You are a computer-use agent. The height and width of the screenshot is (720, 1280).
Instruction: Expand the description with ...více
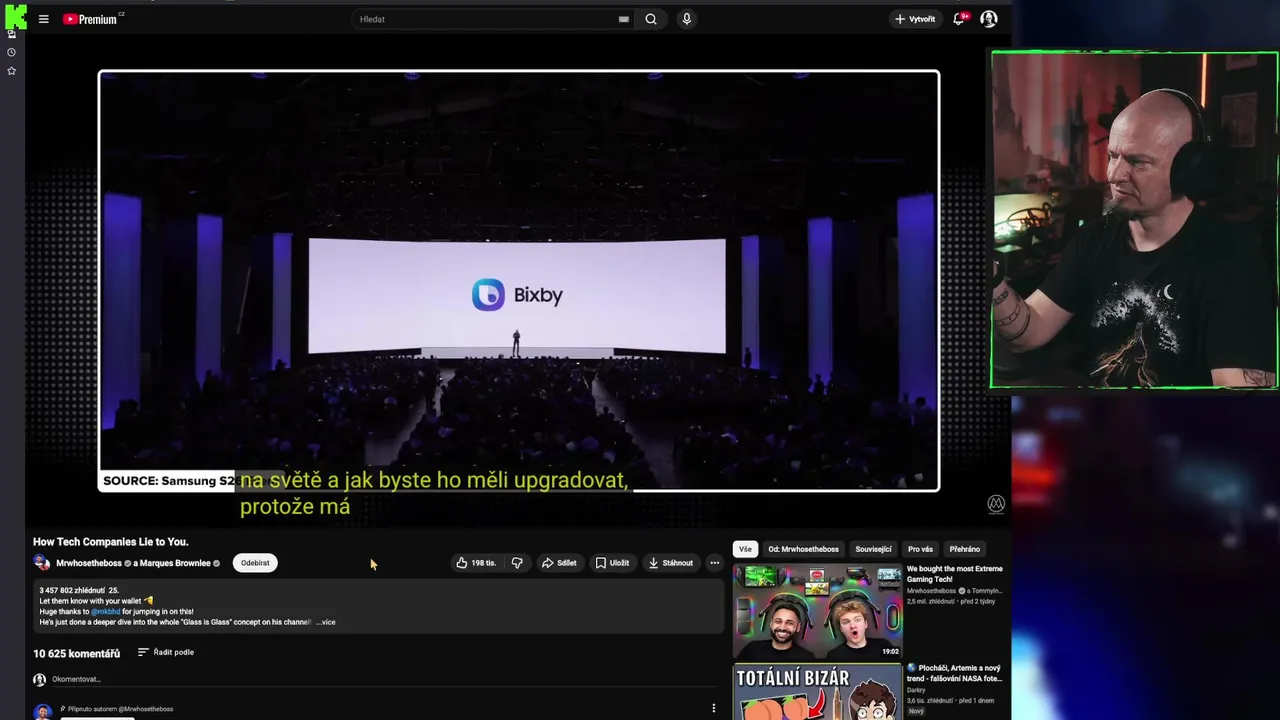(326, 622)
